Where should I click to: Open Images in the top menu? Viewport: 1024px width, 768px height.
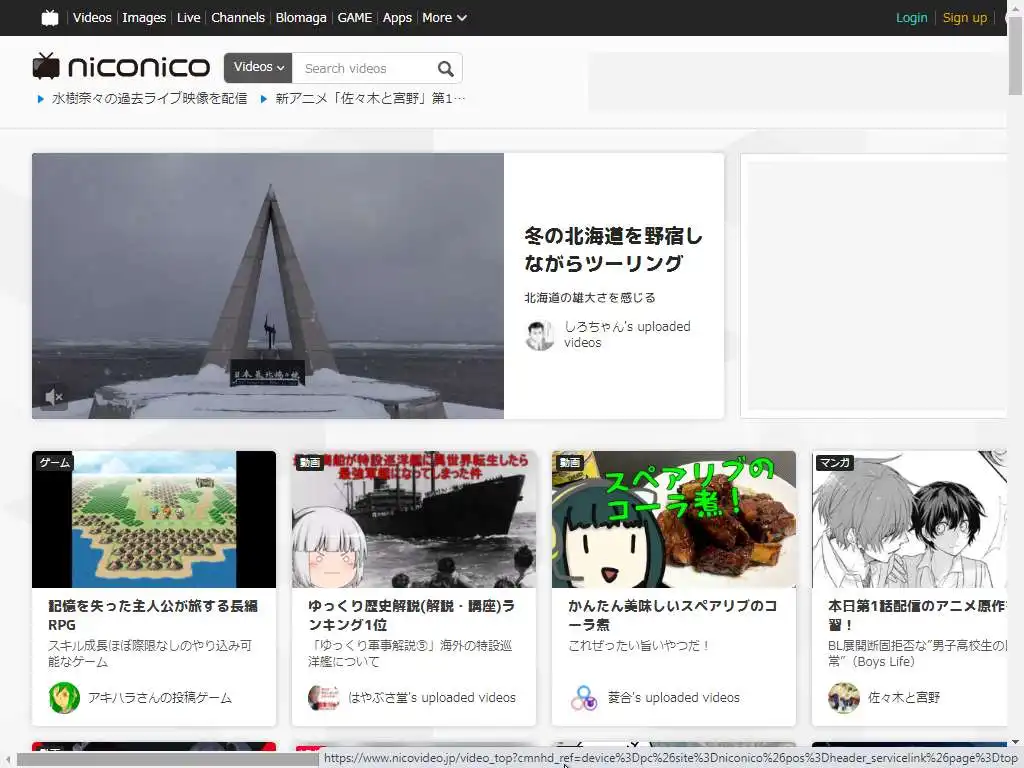[x=144, y=18]
